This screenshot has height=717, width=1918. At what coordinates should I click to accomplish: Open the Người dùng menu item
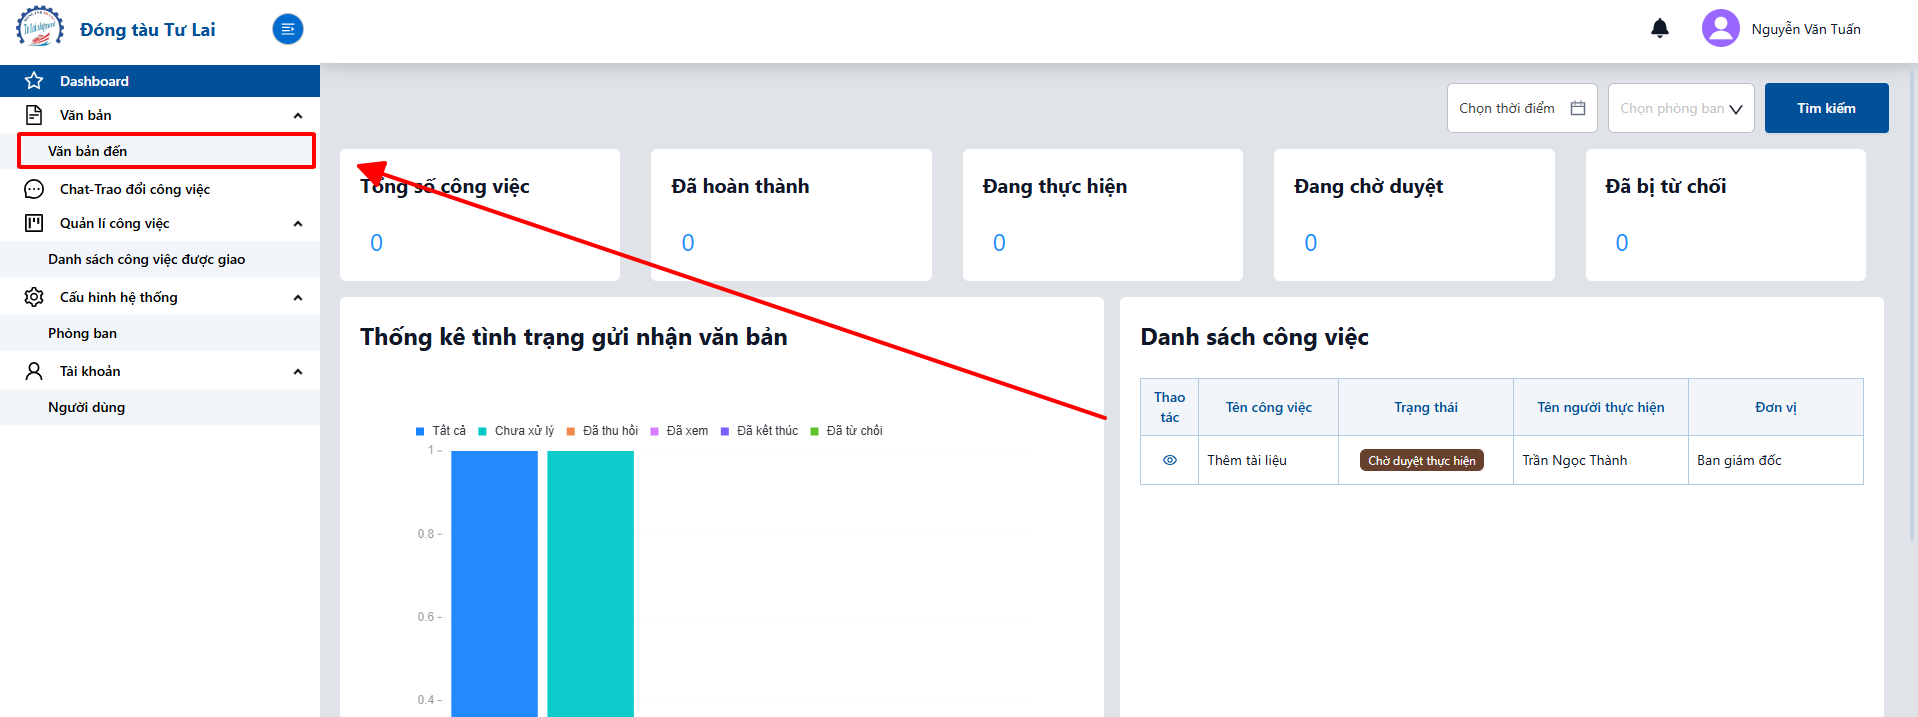[160, 407]
